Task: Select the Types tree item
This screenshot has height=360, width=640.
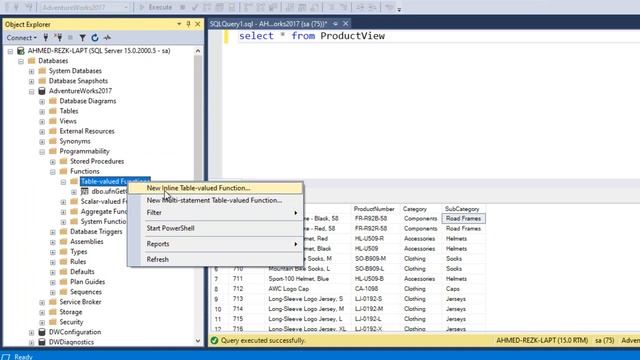Action: 78,252
